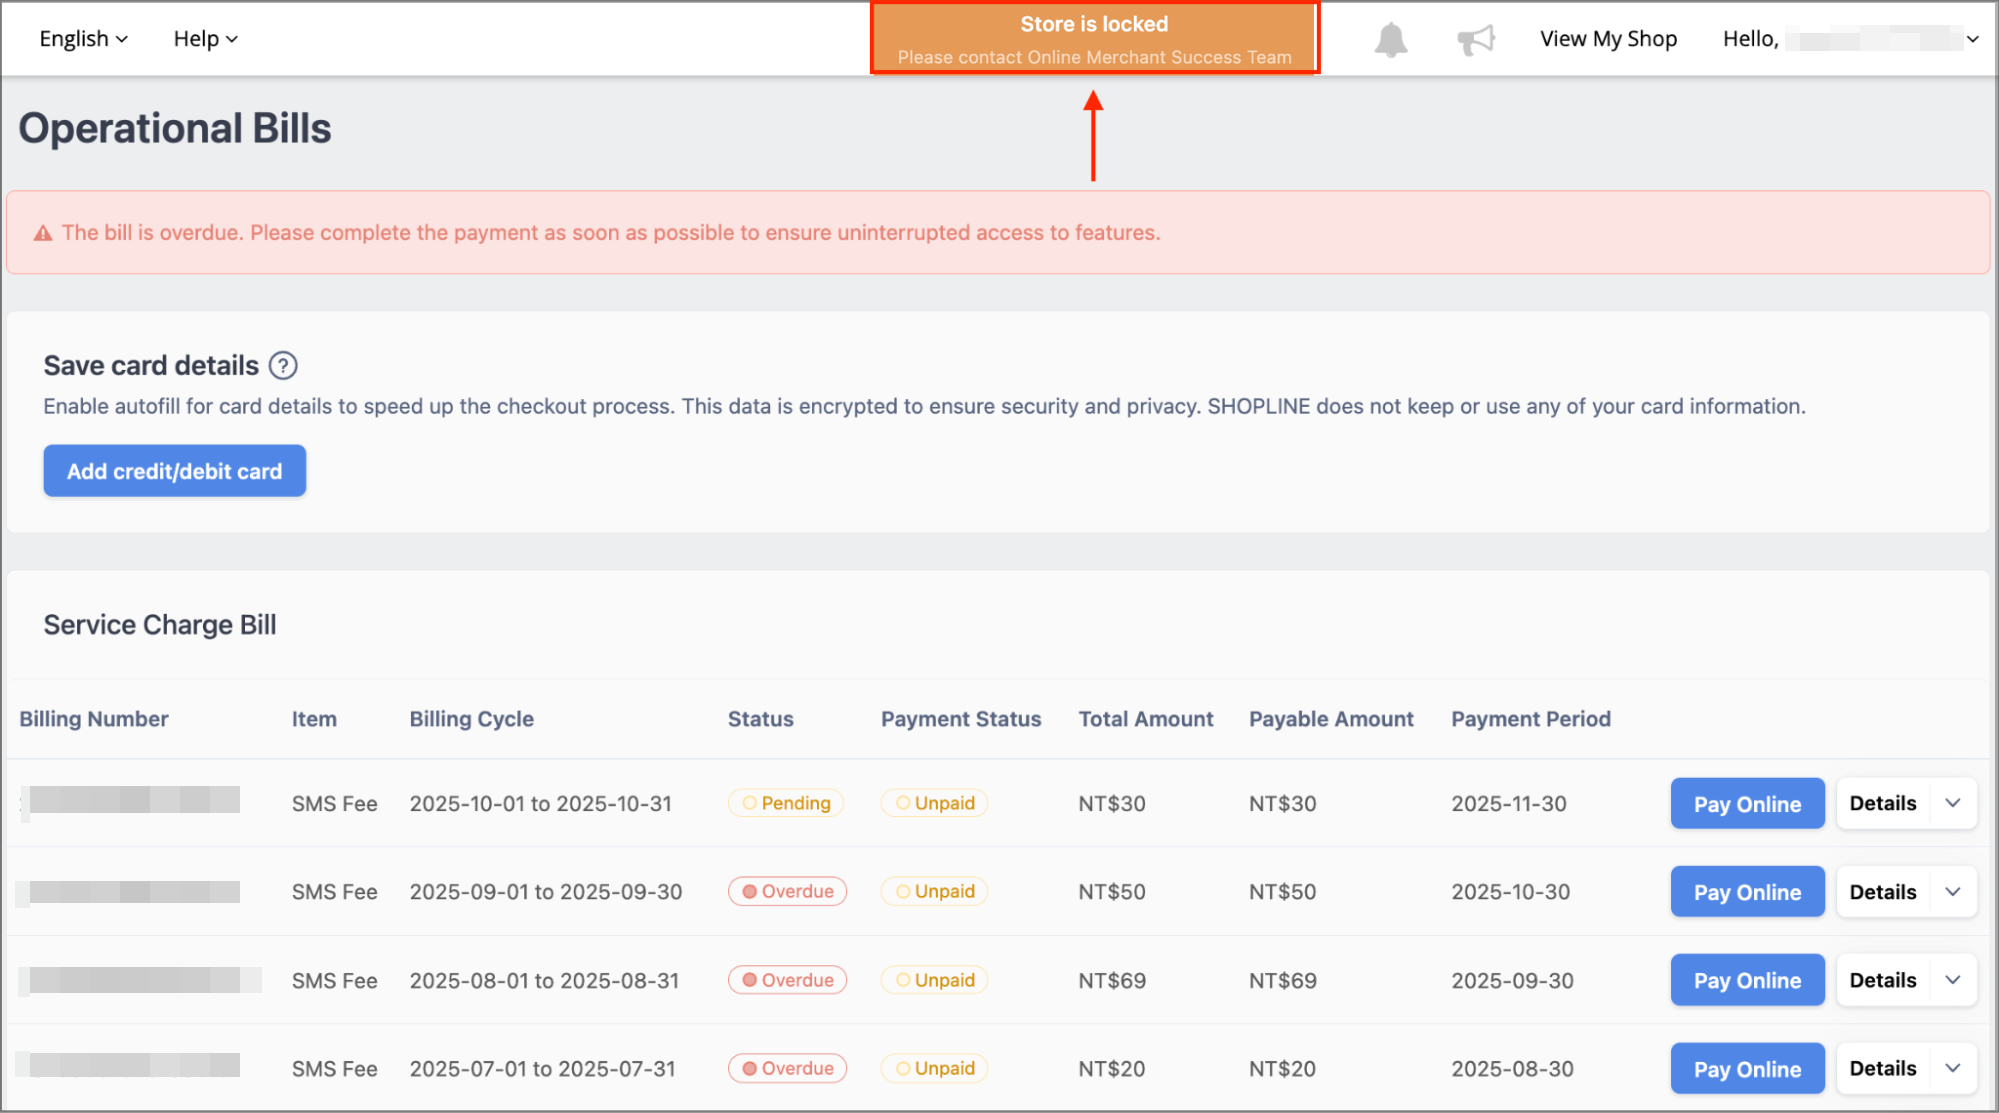Click the Operational Bills page title
This screenshot has width=1999, height=1113.
tap(175, 129)
